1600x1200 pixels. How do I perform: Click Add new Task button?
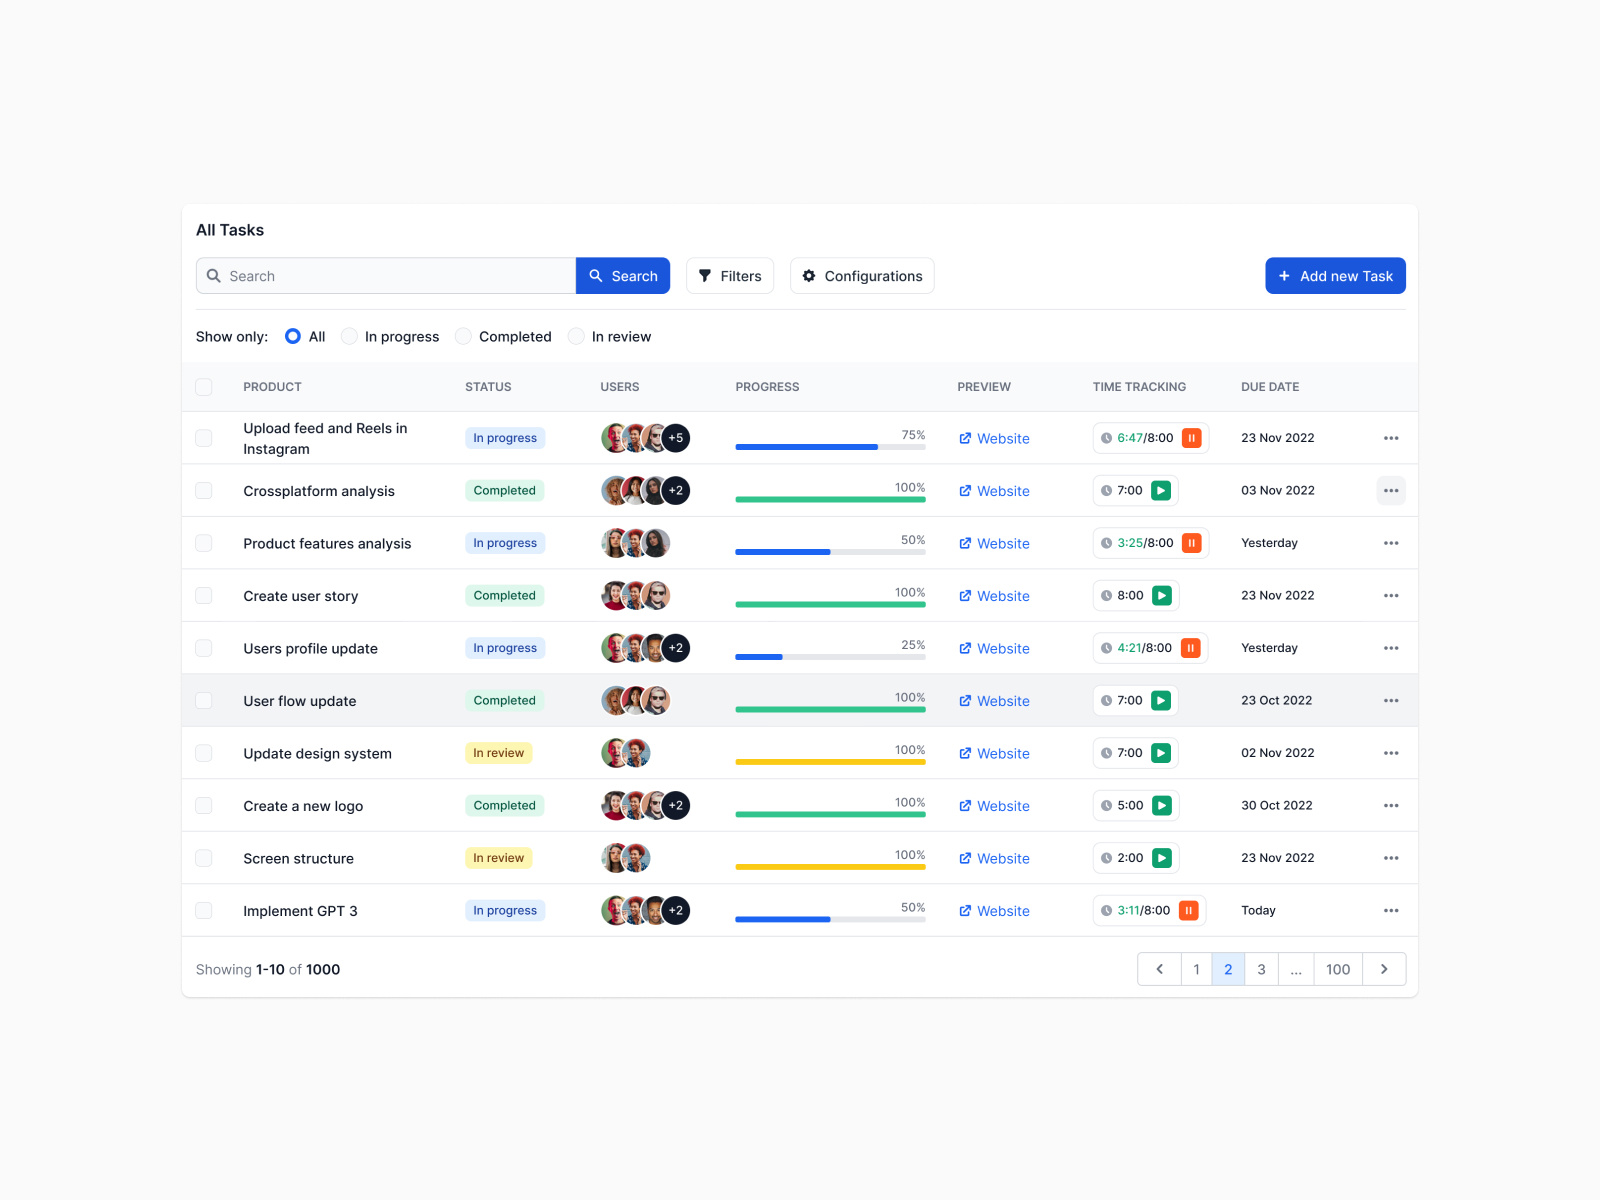tap(1335, 276)
